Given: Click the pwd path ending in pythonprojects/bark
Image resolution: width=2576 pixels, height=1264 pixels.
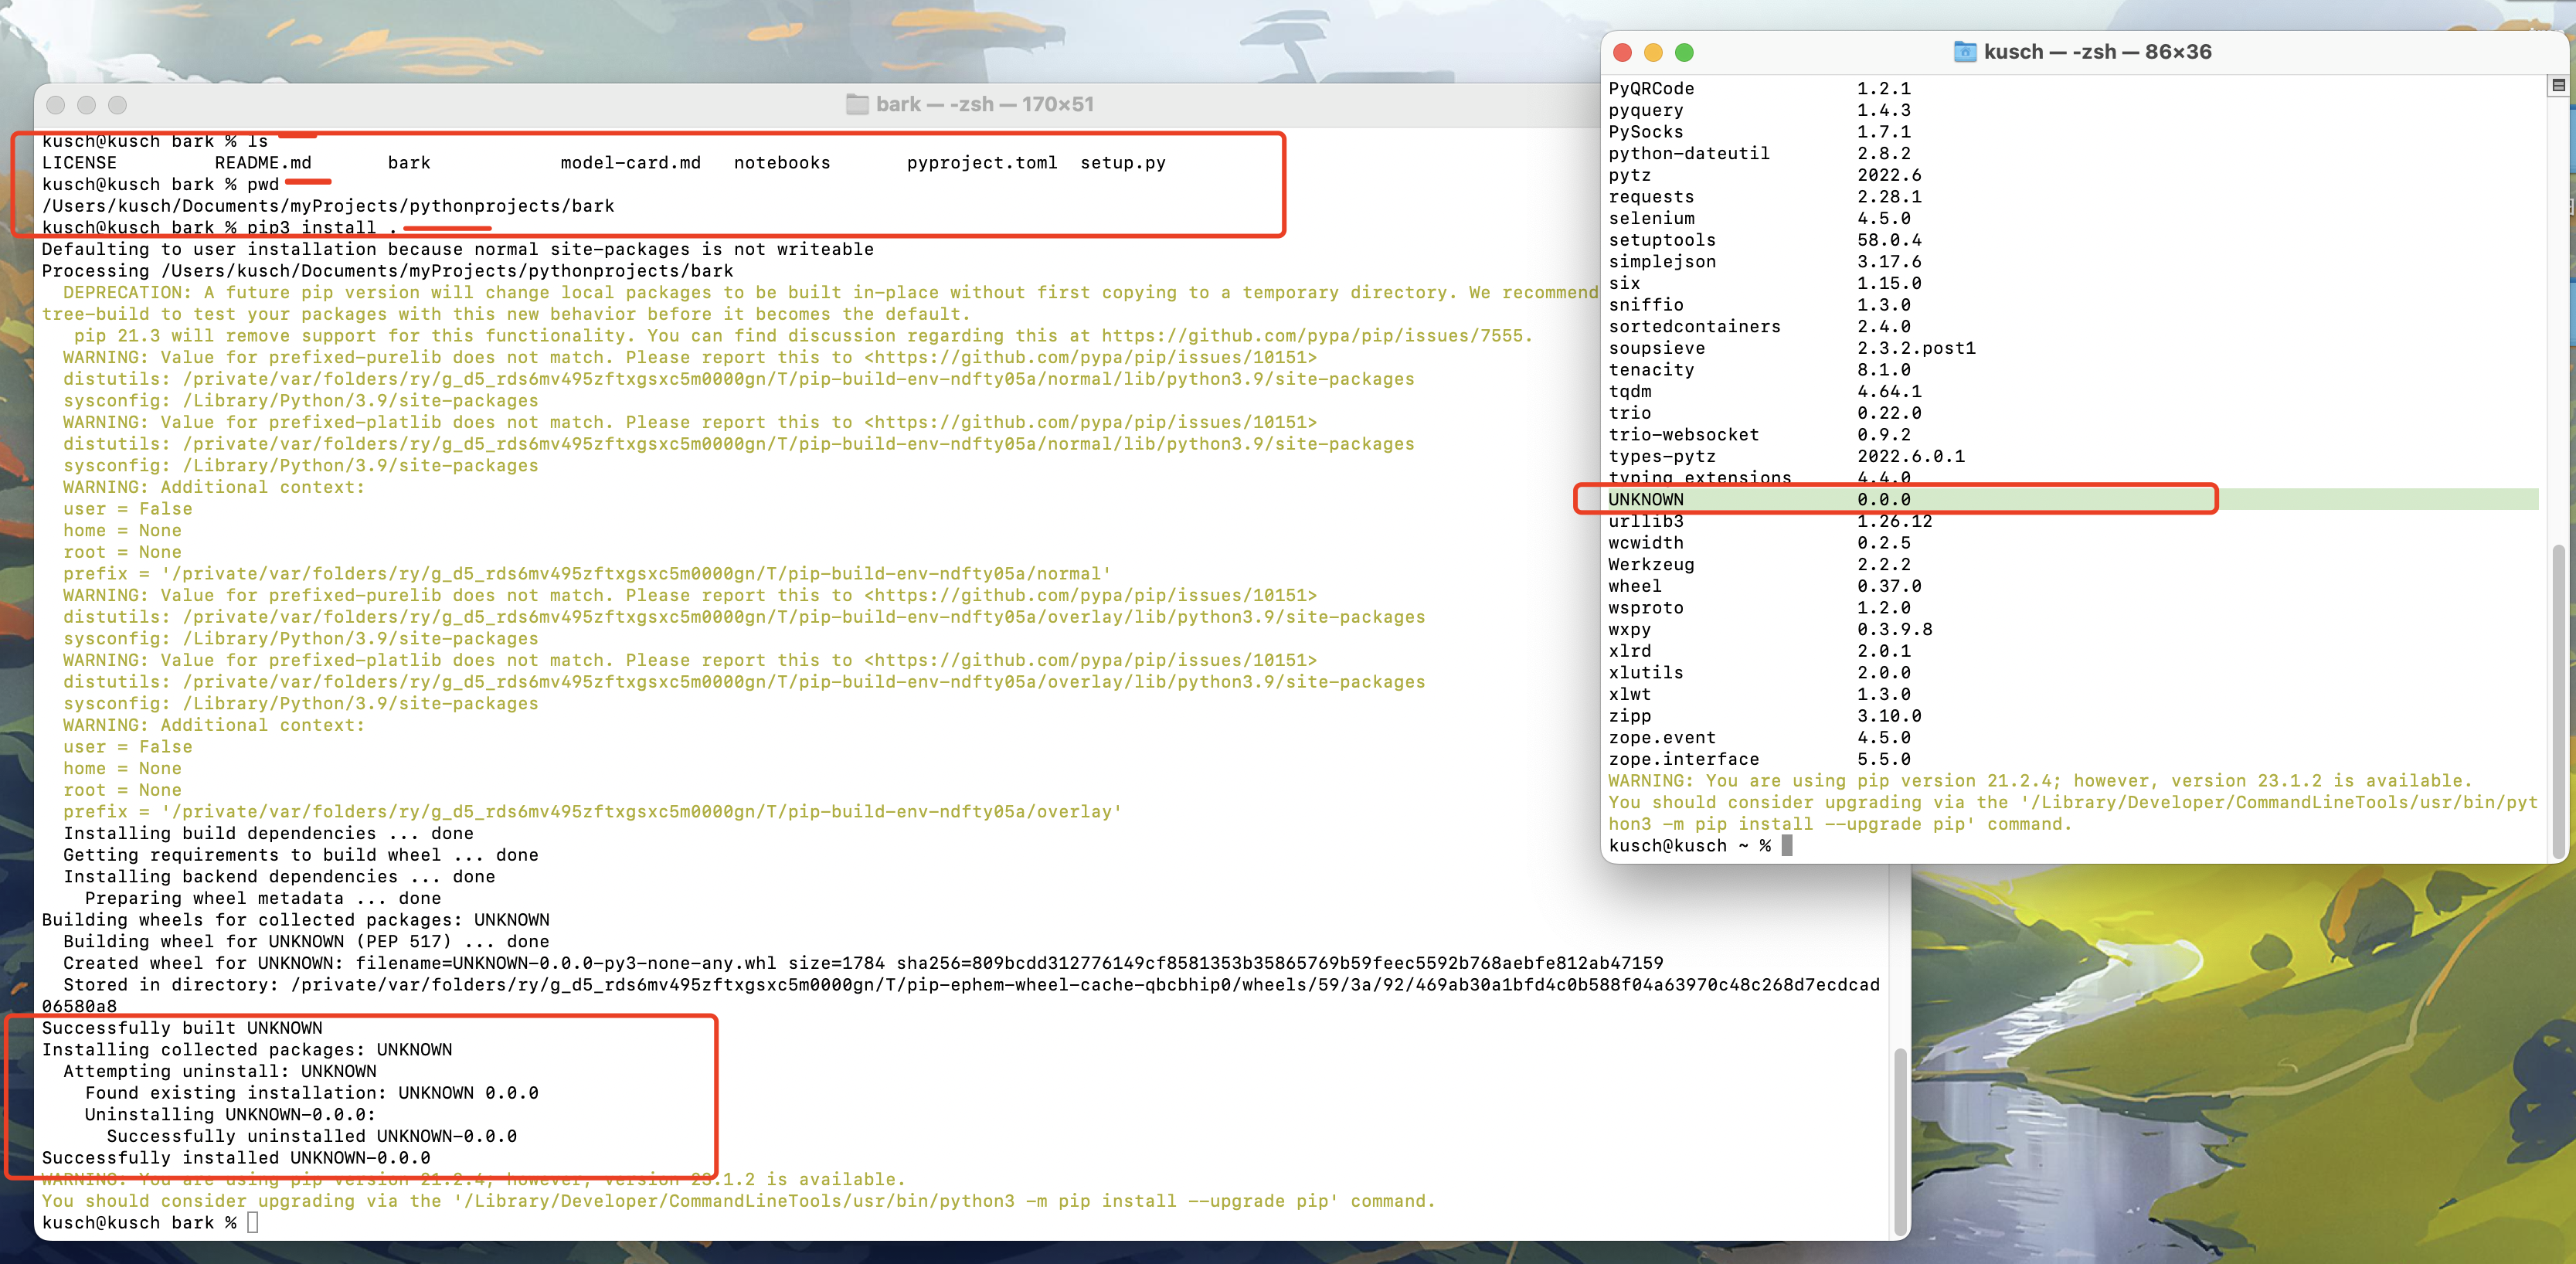Looking at the screenshot, I should point(328,206).
